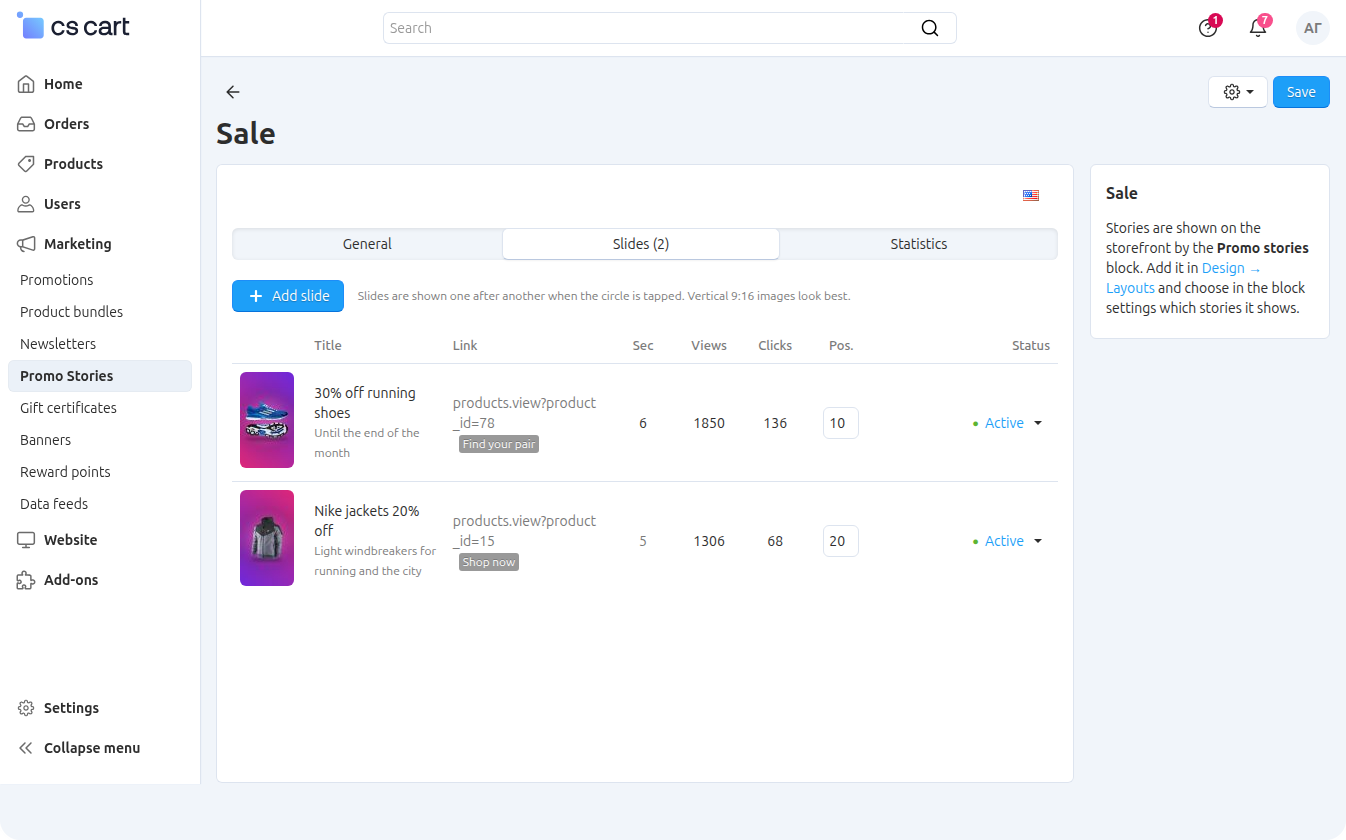Viewport: 1346px width, 840px height.
Task: Open Orders via its inbox icon
Action: click(27, 124)
